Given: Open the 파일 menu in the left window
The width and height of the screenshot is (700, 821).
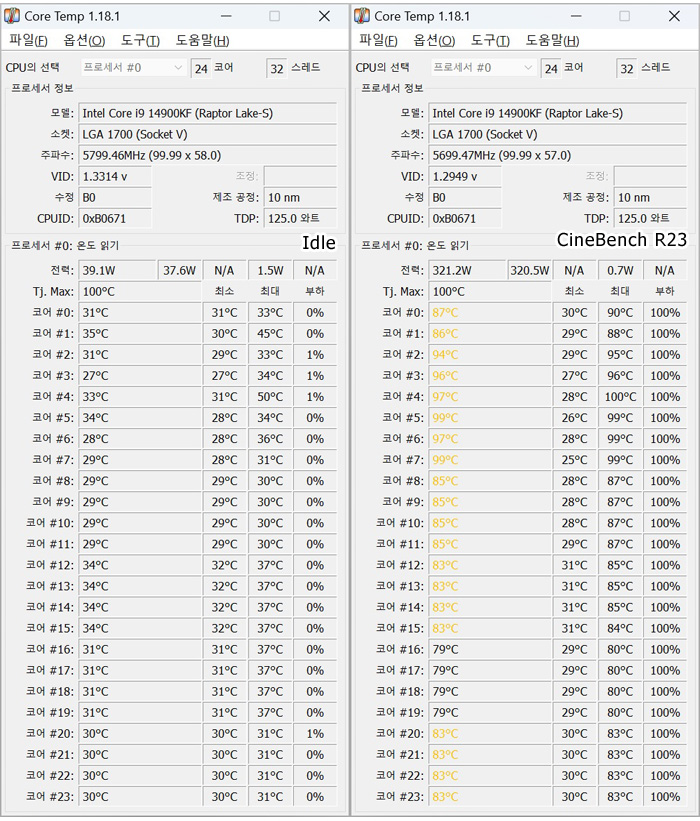Looking at the screenshot, I should coord(27,40).
